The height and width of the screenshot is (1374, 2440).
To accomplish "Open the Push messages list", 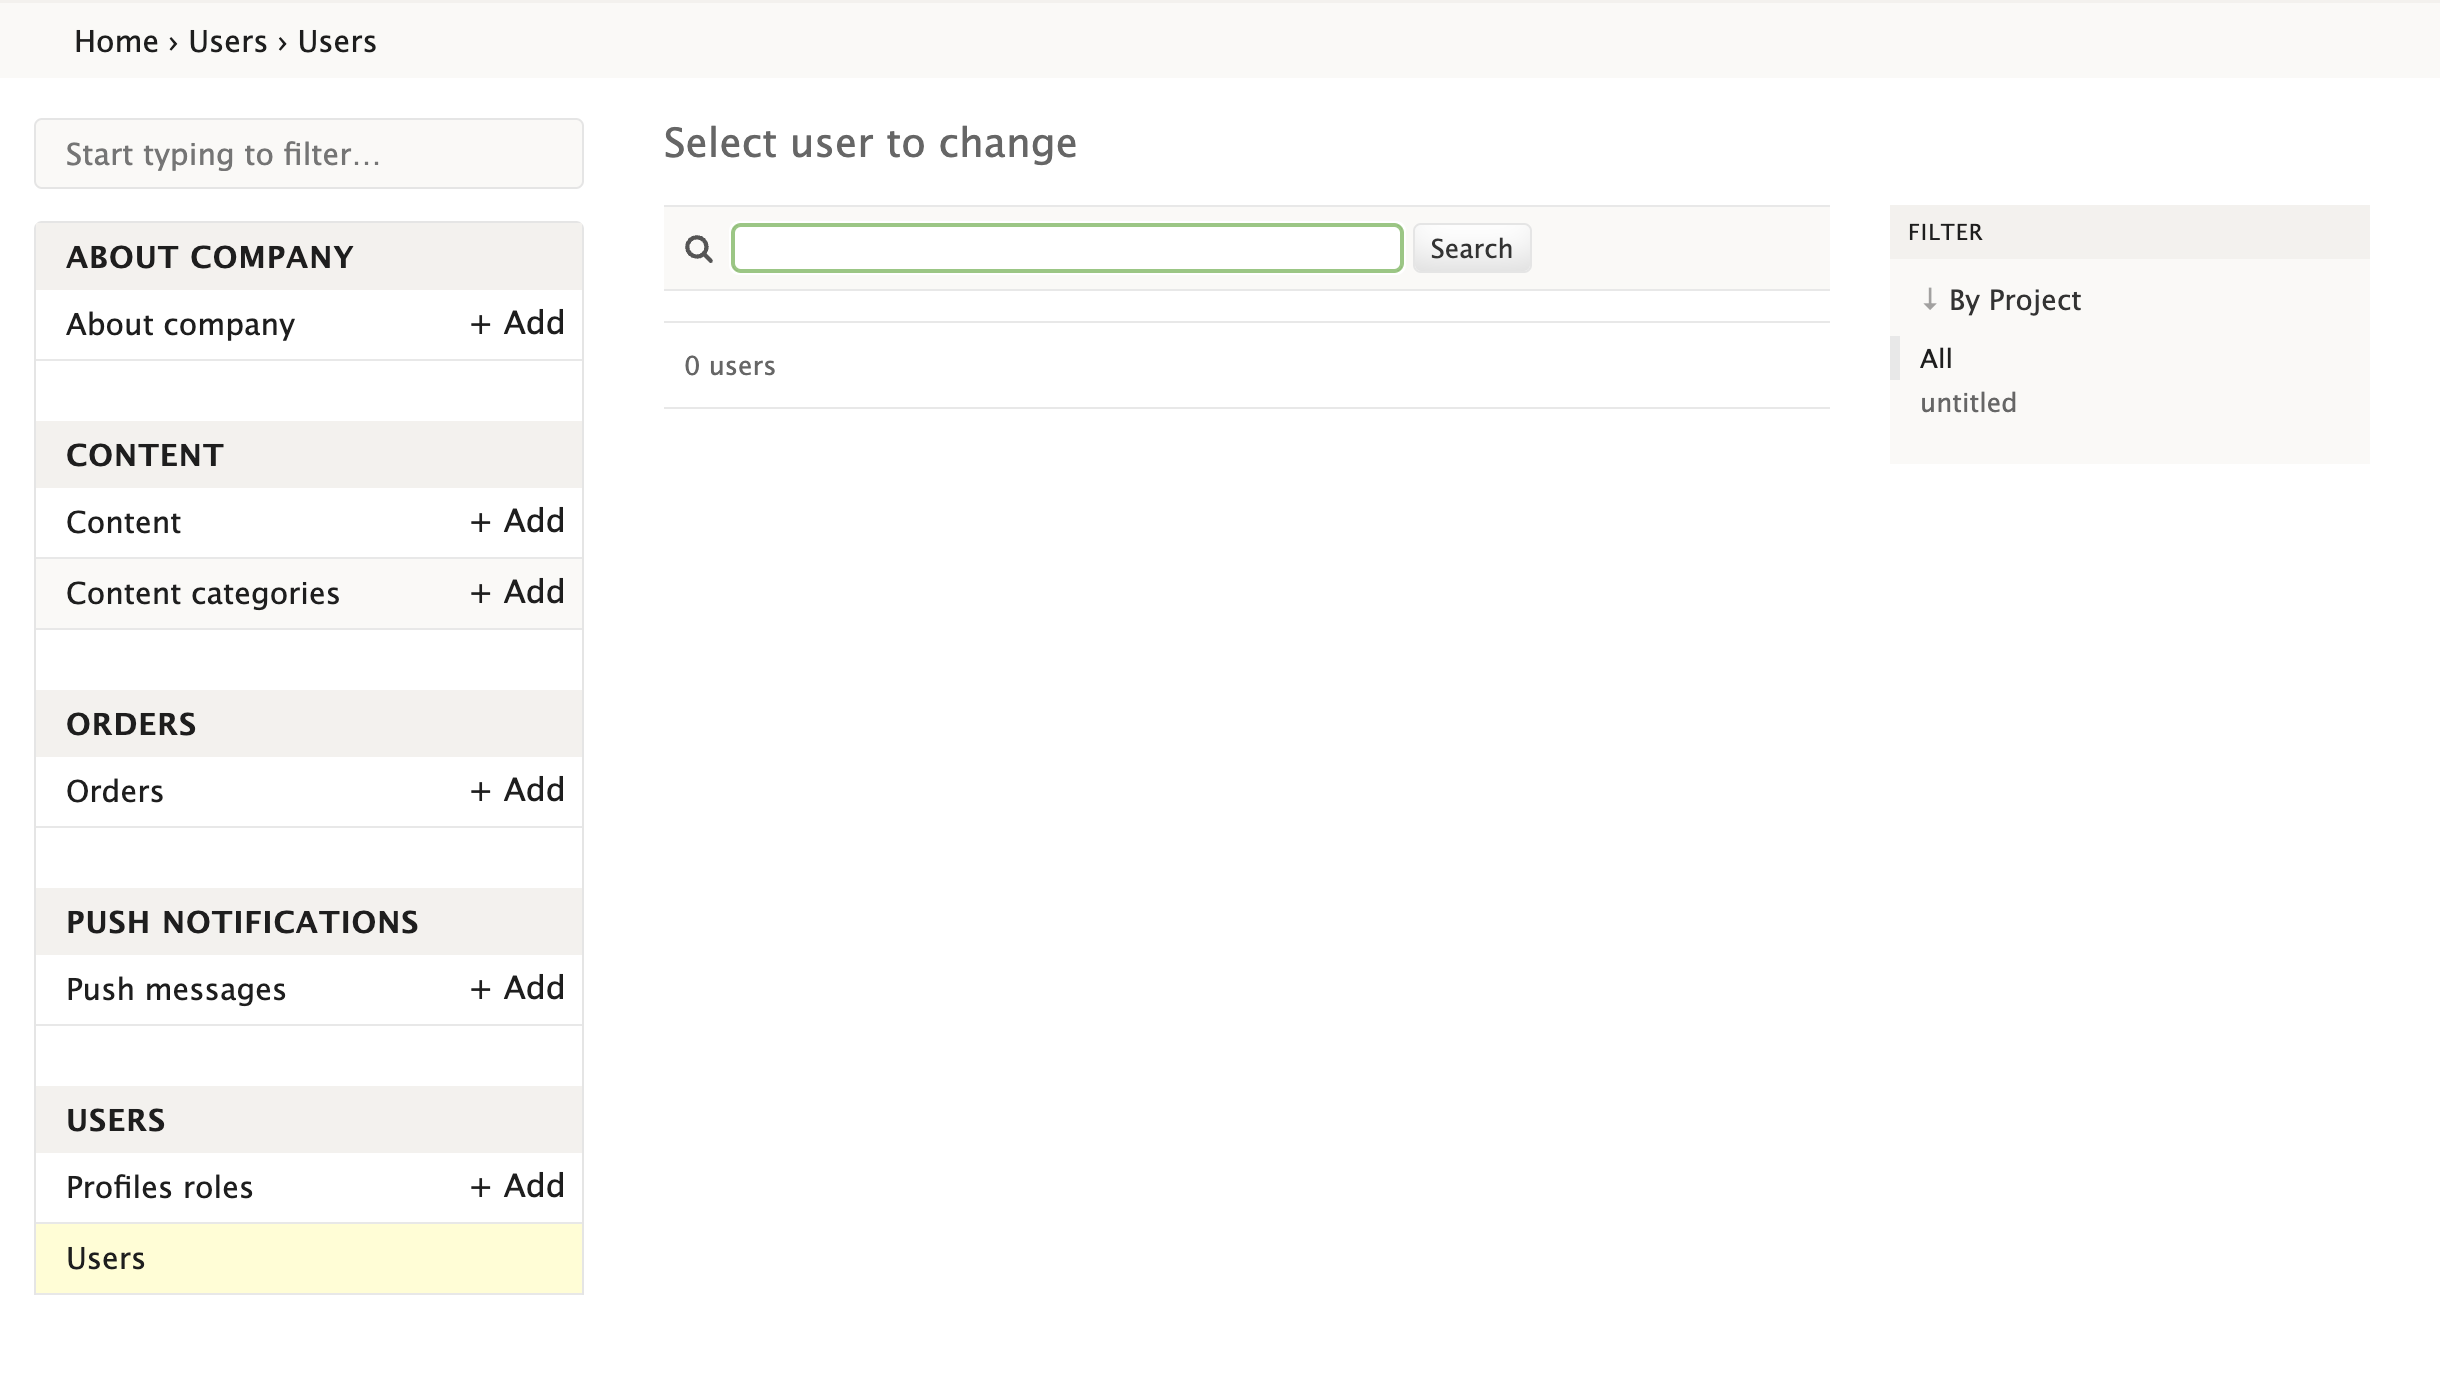I will 176,989.
